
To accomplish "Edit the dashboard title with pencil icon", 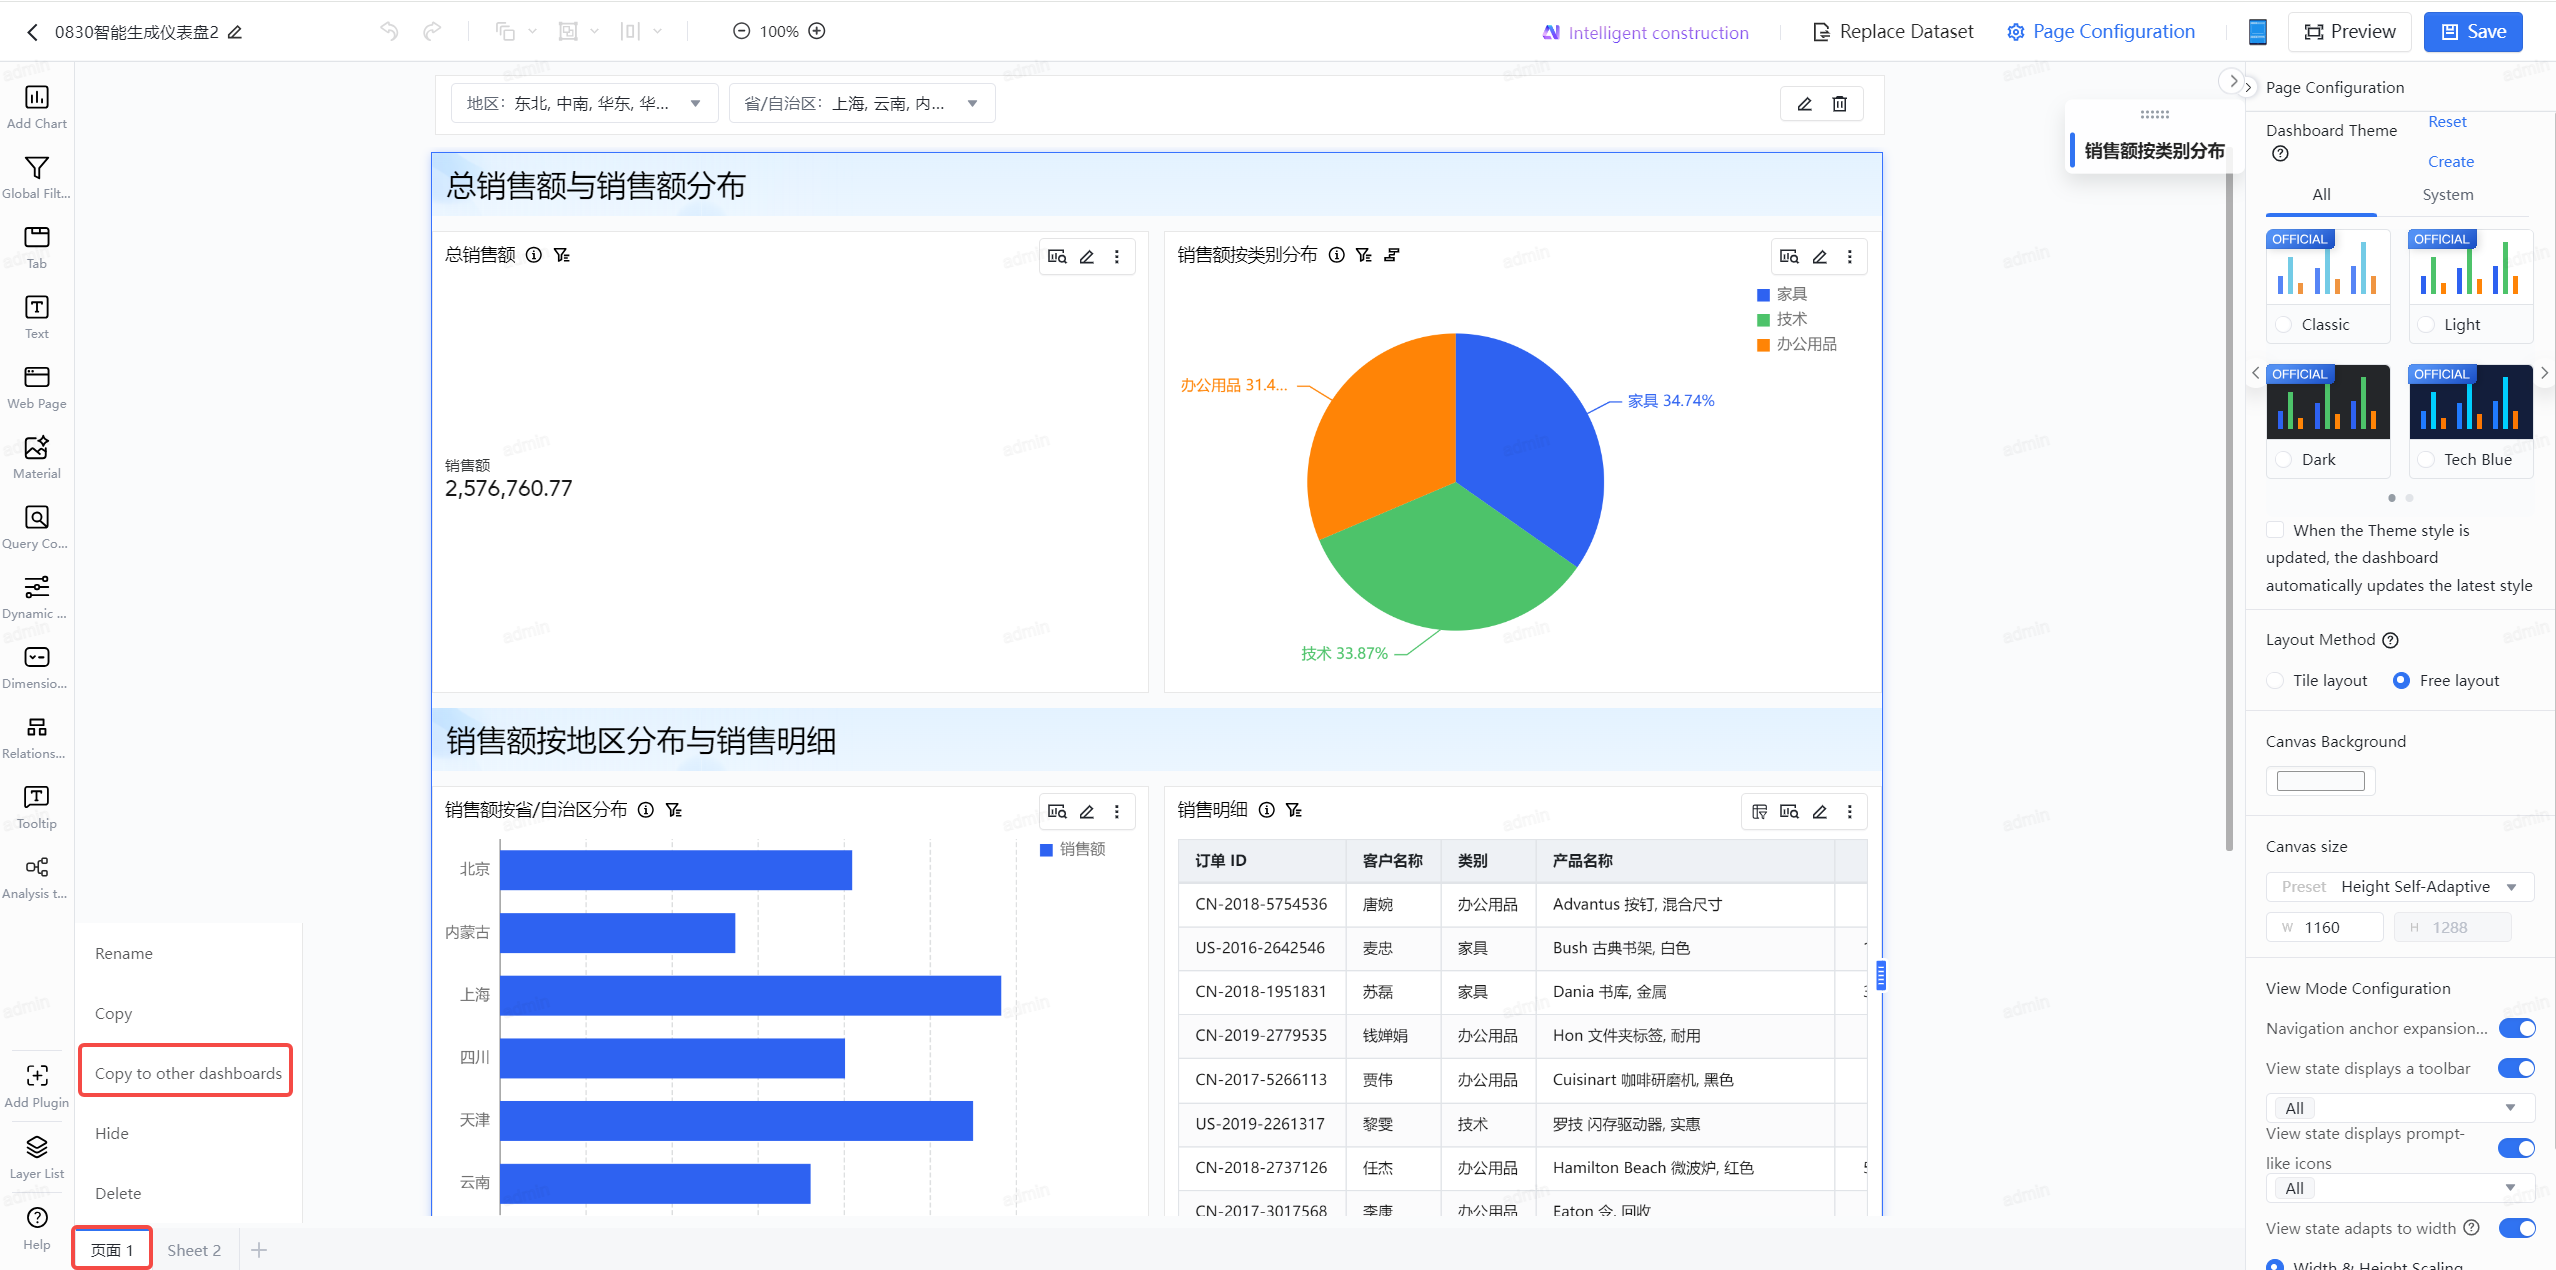I will pos(235,32).
